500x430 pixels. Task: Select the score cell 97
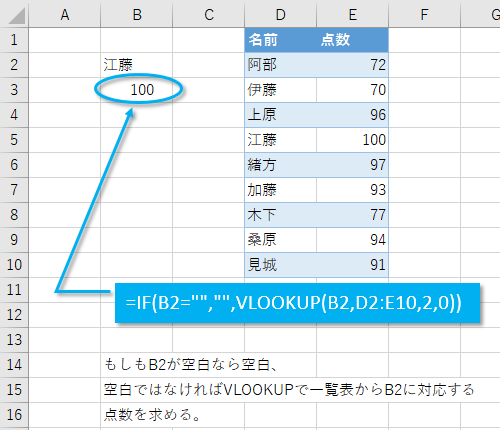click(353, 165)
